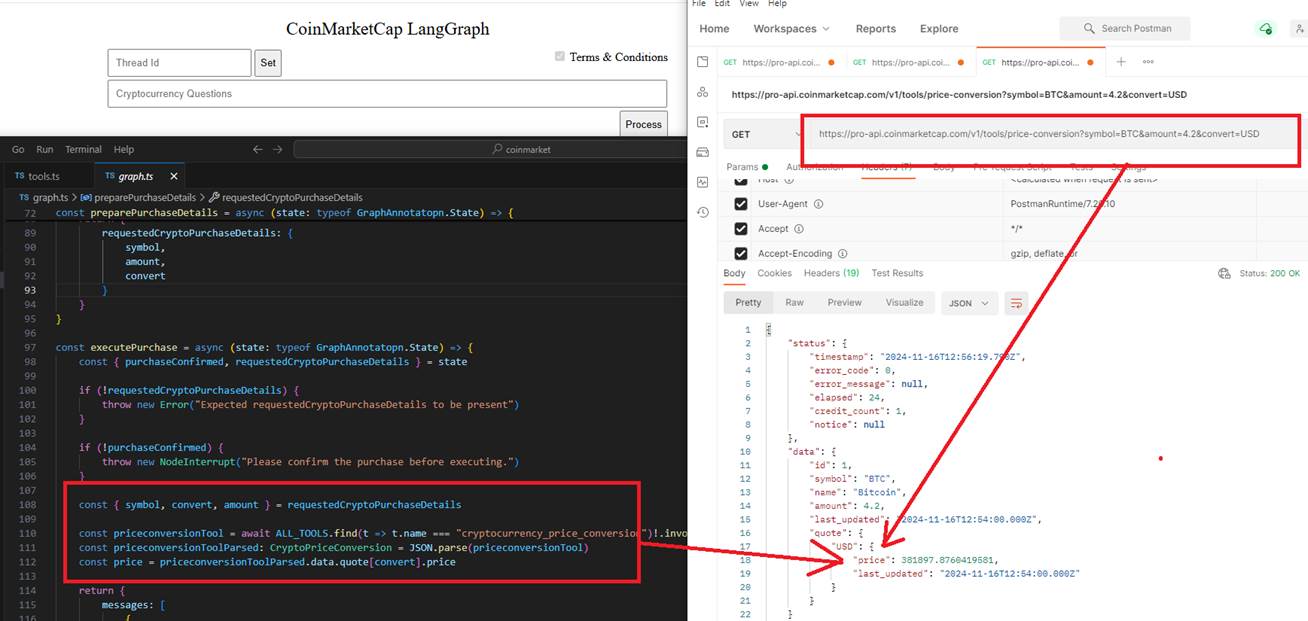
Task: Open the response Headers (19) tab
Action: (831, 273)
